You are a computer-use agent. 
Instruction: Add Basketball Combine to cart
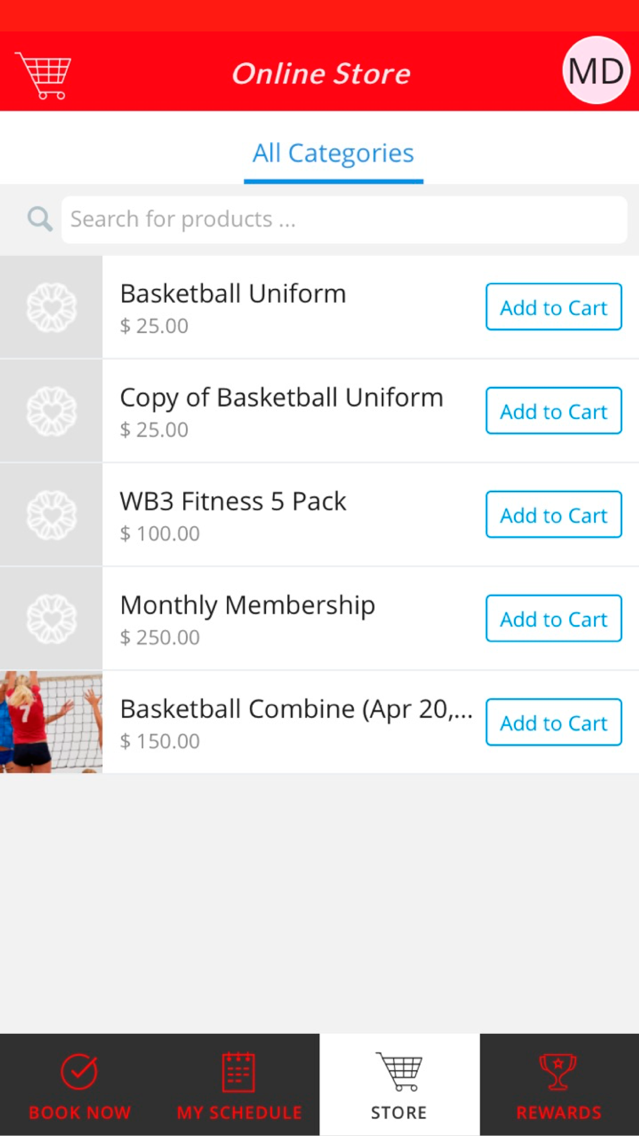[554, 722]
